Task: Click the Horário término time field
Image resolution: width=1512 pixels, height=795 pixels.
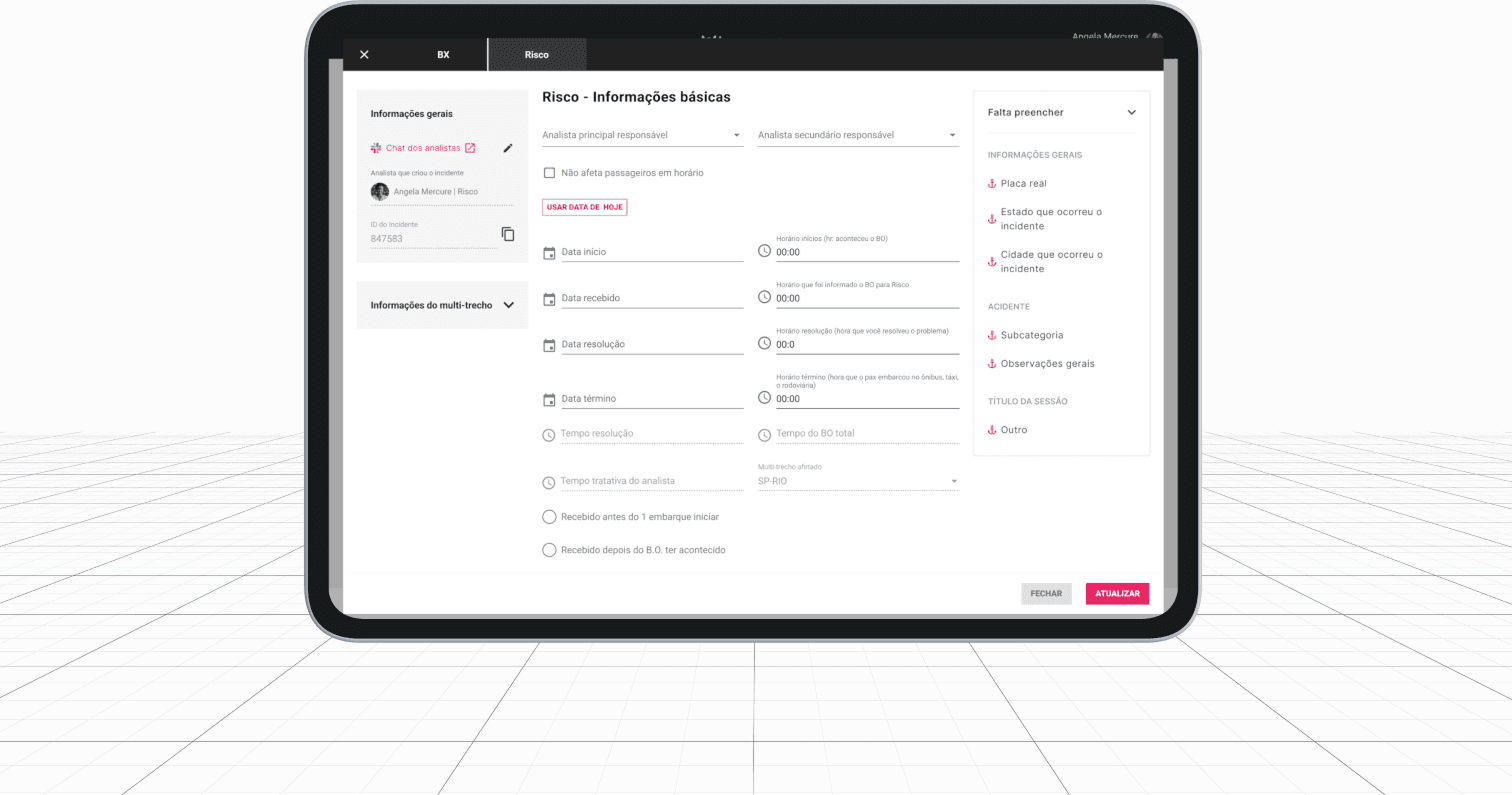Action: click(867, 398)
